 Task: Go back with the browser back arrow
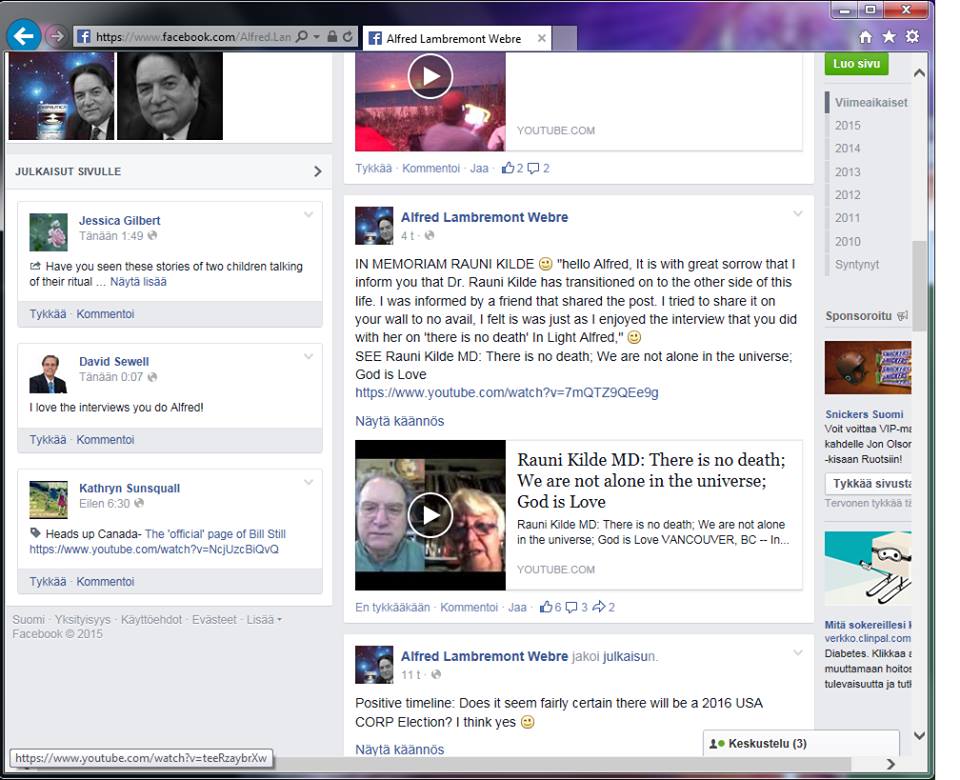pos(23,36)
